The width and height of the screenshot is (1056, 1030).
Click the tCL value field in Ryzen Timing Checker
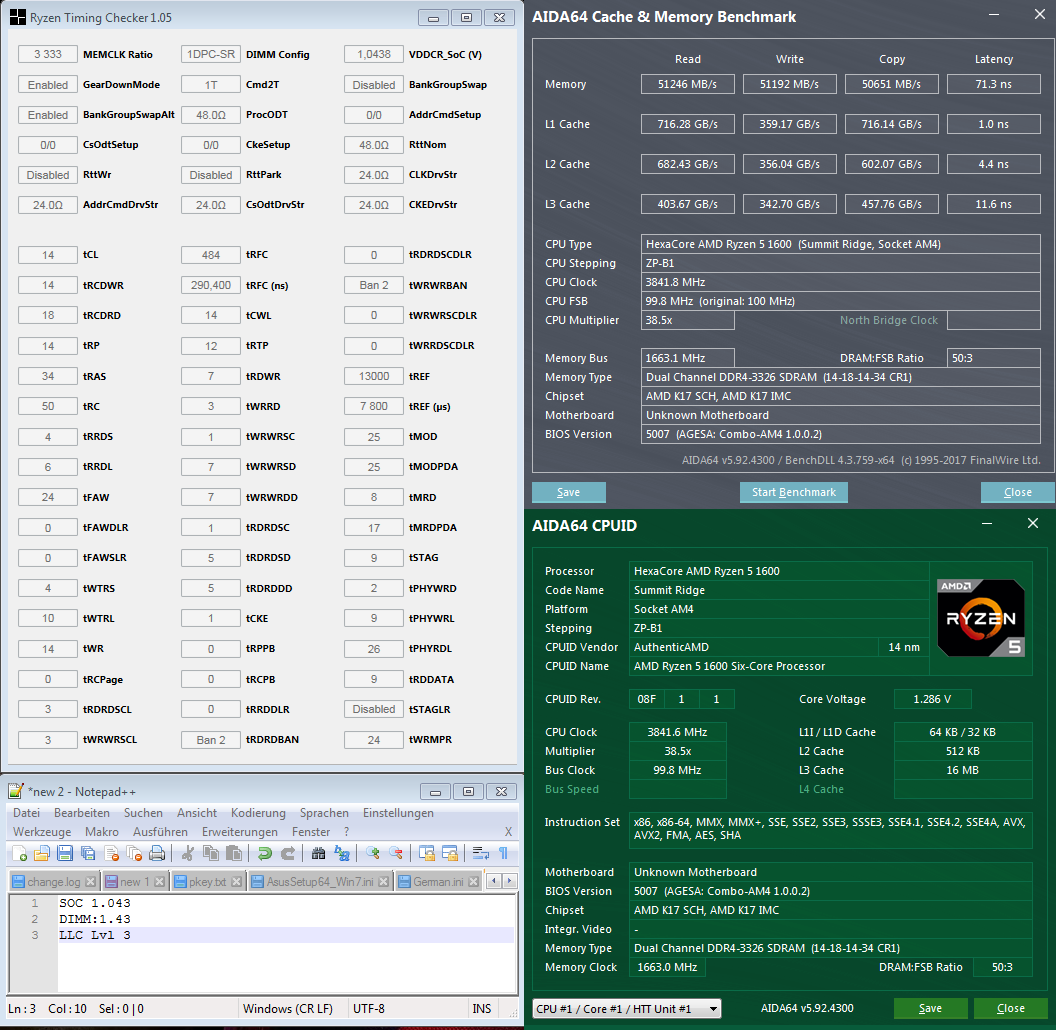(48, 255)
